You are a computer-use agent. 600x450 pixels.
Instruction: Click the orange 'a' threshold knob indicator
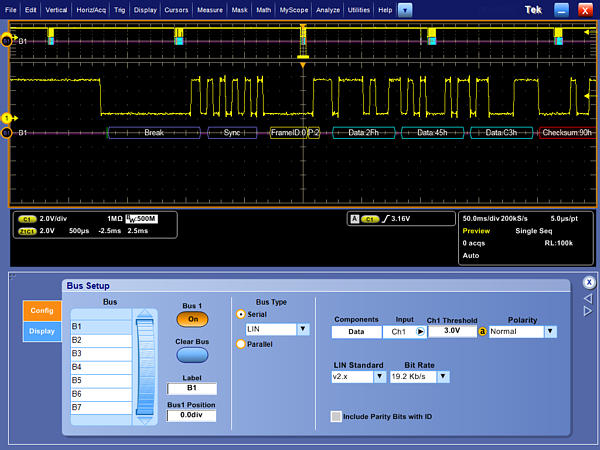[481, 331]
